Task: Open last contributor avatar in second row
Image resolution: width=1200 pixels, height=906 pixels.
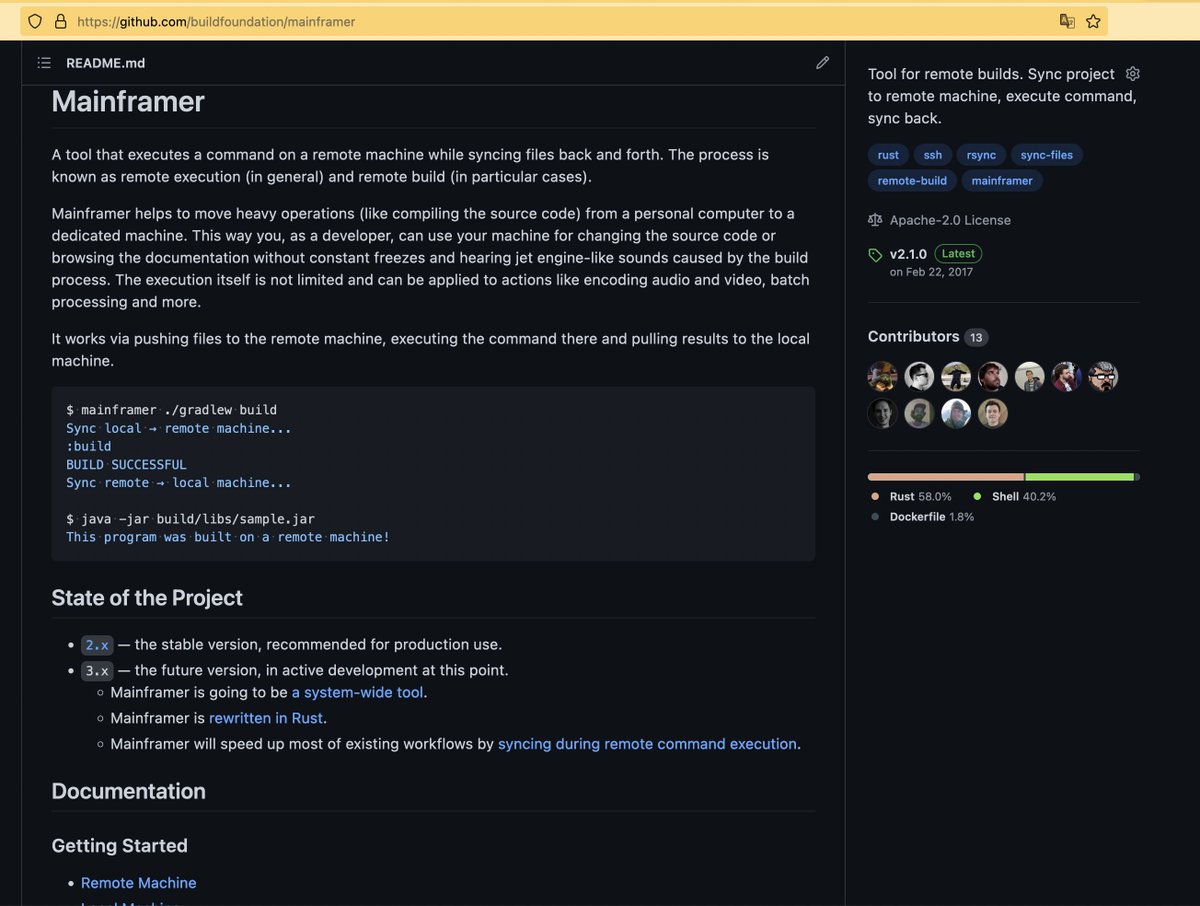Action: pos(993,413)
